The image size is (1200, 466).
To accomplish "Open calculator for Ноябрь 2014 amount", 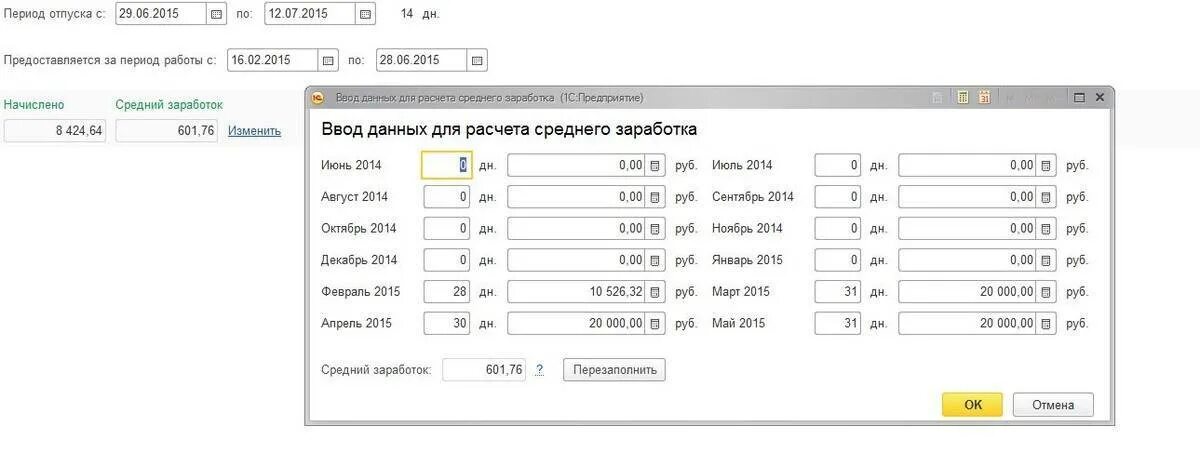I will pyautogui.click(x=1046, y=229).
